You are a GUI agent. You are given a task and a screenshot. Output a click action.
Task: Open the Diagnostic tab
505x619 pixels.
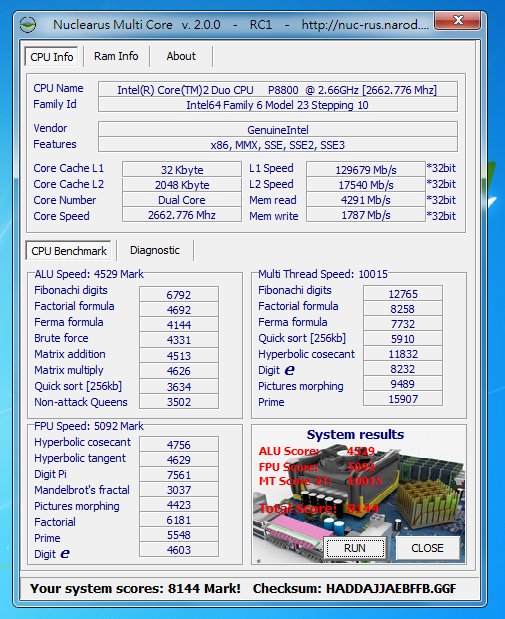tap(155, 250)
